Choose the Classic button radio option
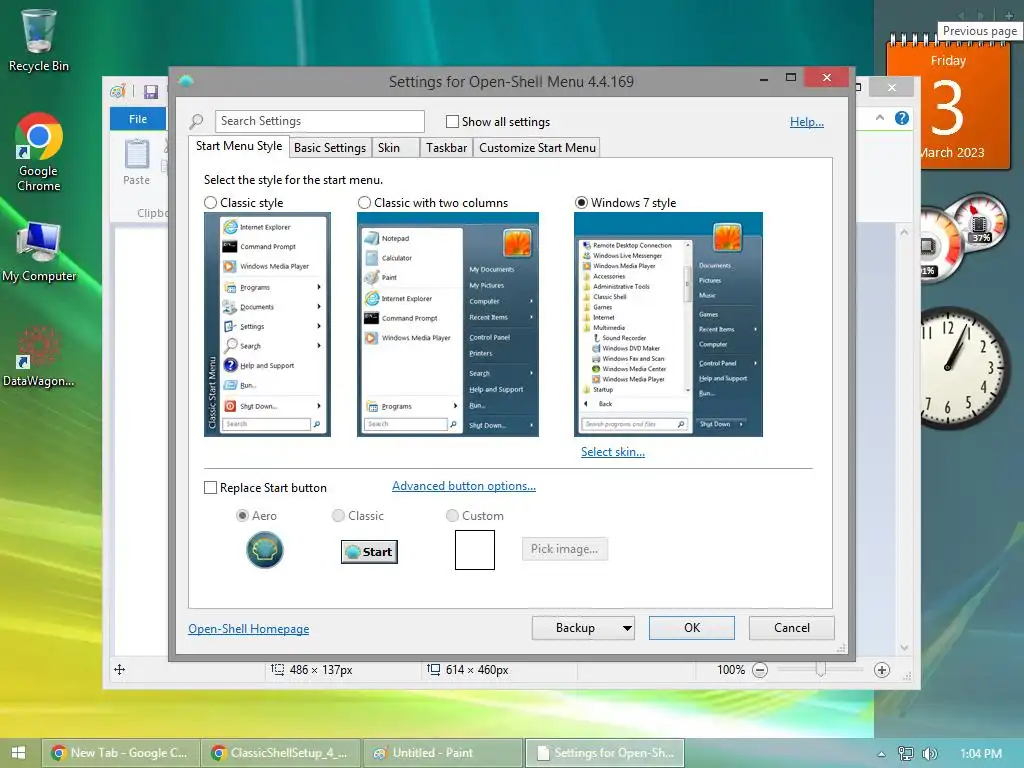Viewport: 1024px width, 768px height. point(338,515)
